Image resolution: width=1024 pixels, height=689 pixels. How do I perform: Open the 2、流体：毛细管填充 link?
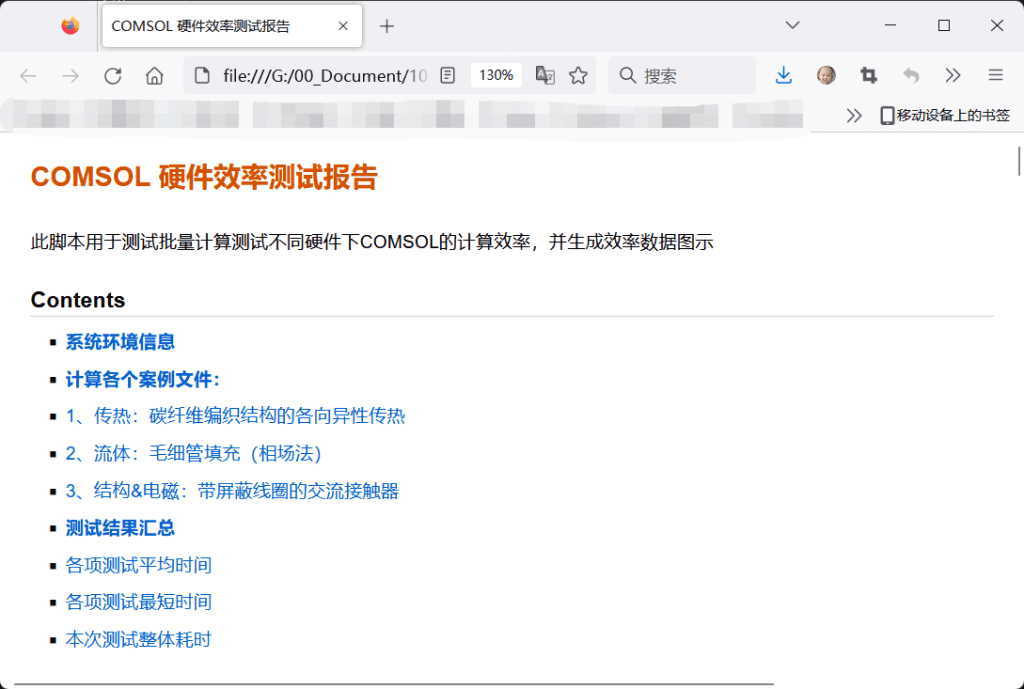193,453
